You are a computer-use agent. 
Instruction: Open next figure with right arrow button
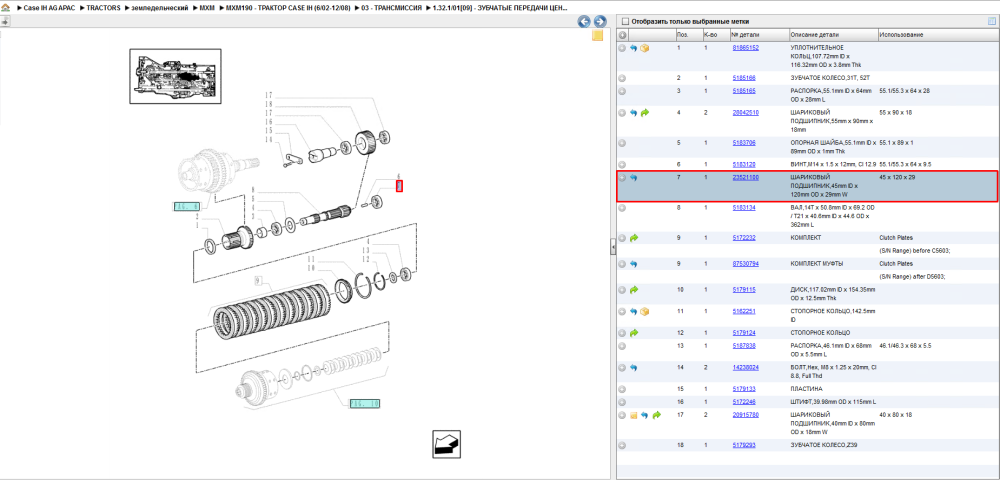tap(599, 21)
